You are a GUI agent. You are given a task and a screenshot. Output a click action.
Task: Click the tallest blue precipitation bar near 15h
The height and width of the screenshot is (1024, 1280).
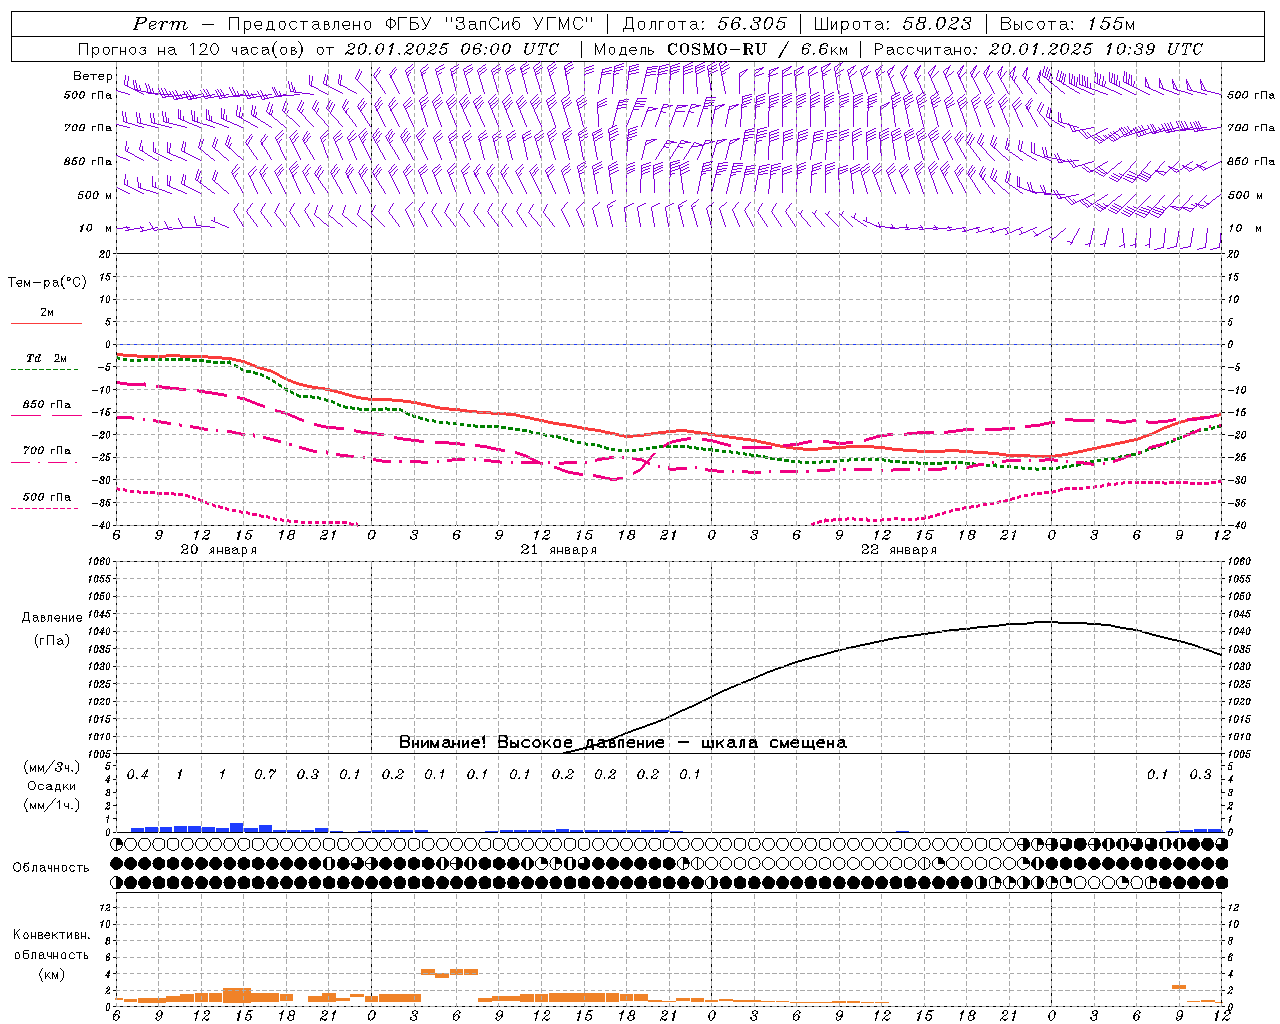237,827
